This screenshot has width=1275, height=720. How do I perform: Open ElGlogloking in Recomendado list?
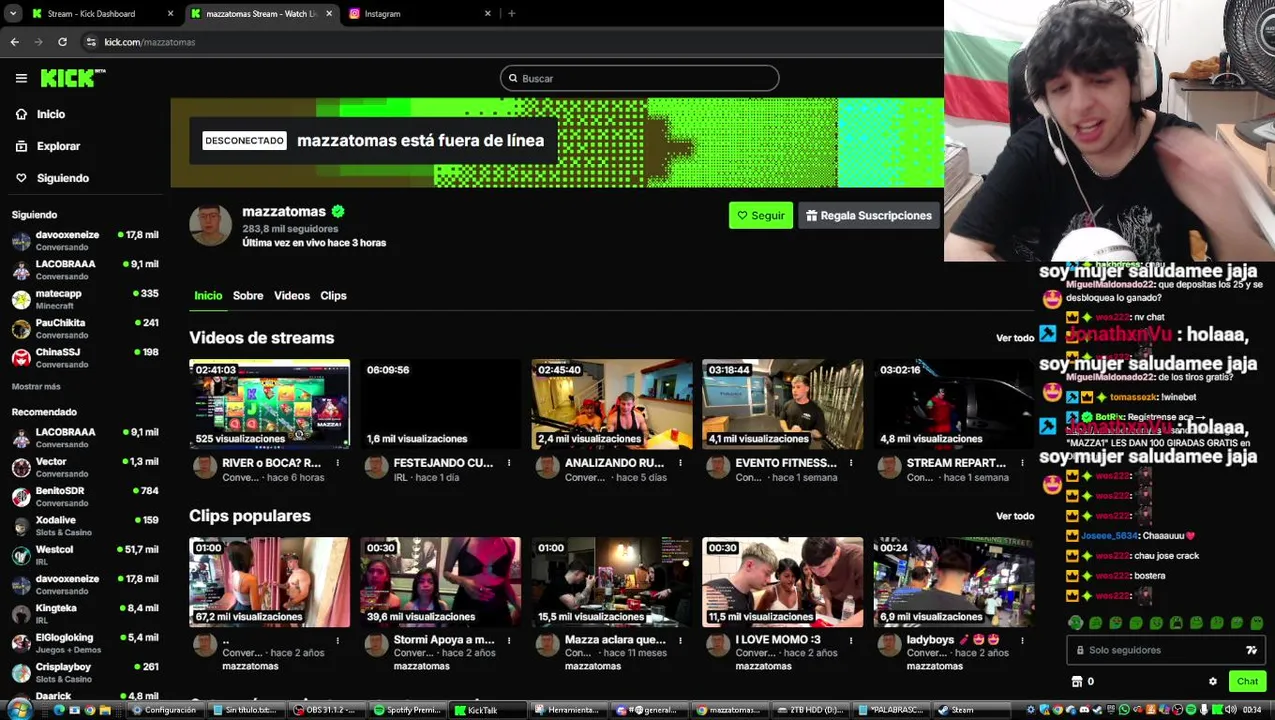pyautogui.click(x=85, y=643)
